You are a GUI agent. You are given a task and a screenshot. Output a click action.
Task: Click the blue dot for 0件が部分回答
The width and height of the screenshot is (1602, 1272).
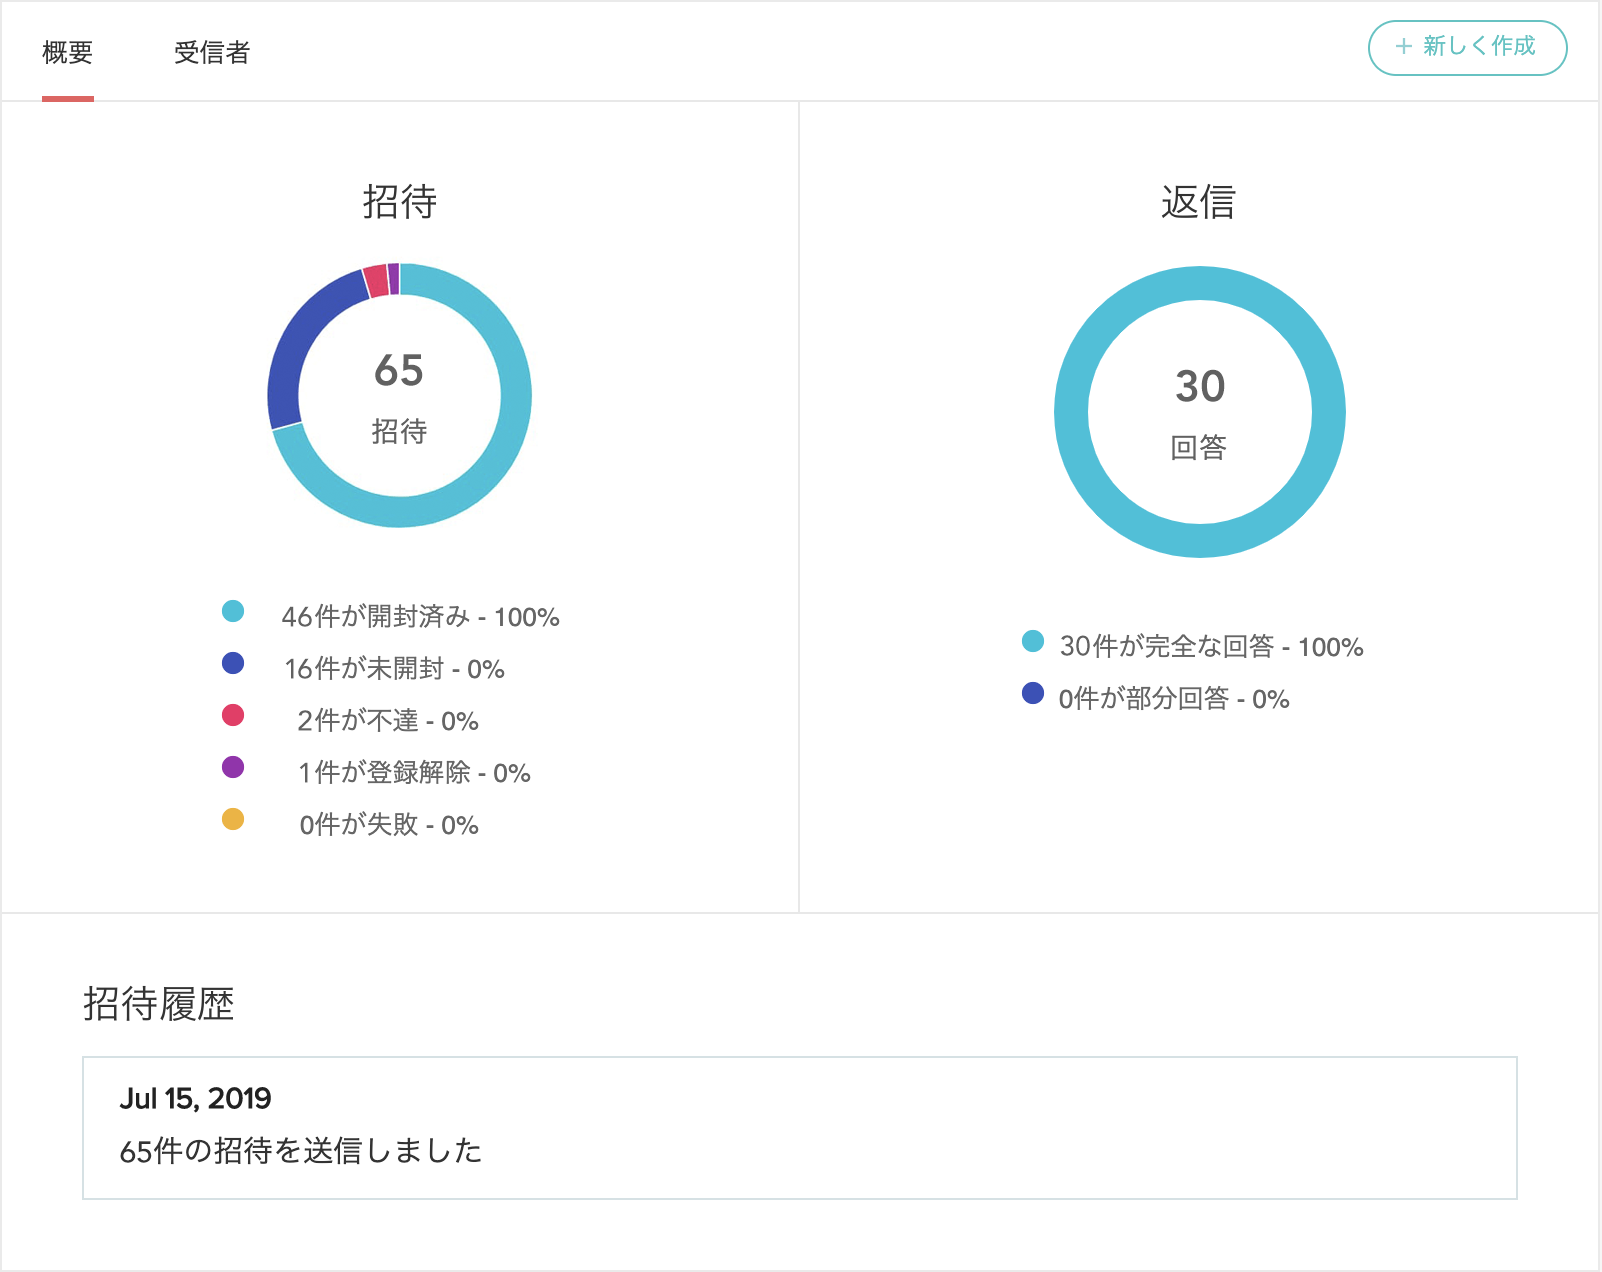[x=1033, y=693]
